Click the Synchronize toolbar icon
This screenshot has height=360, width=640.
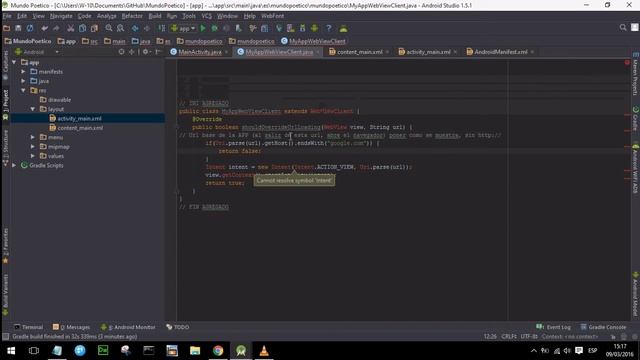(x=30, y=28)
